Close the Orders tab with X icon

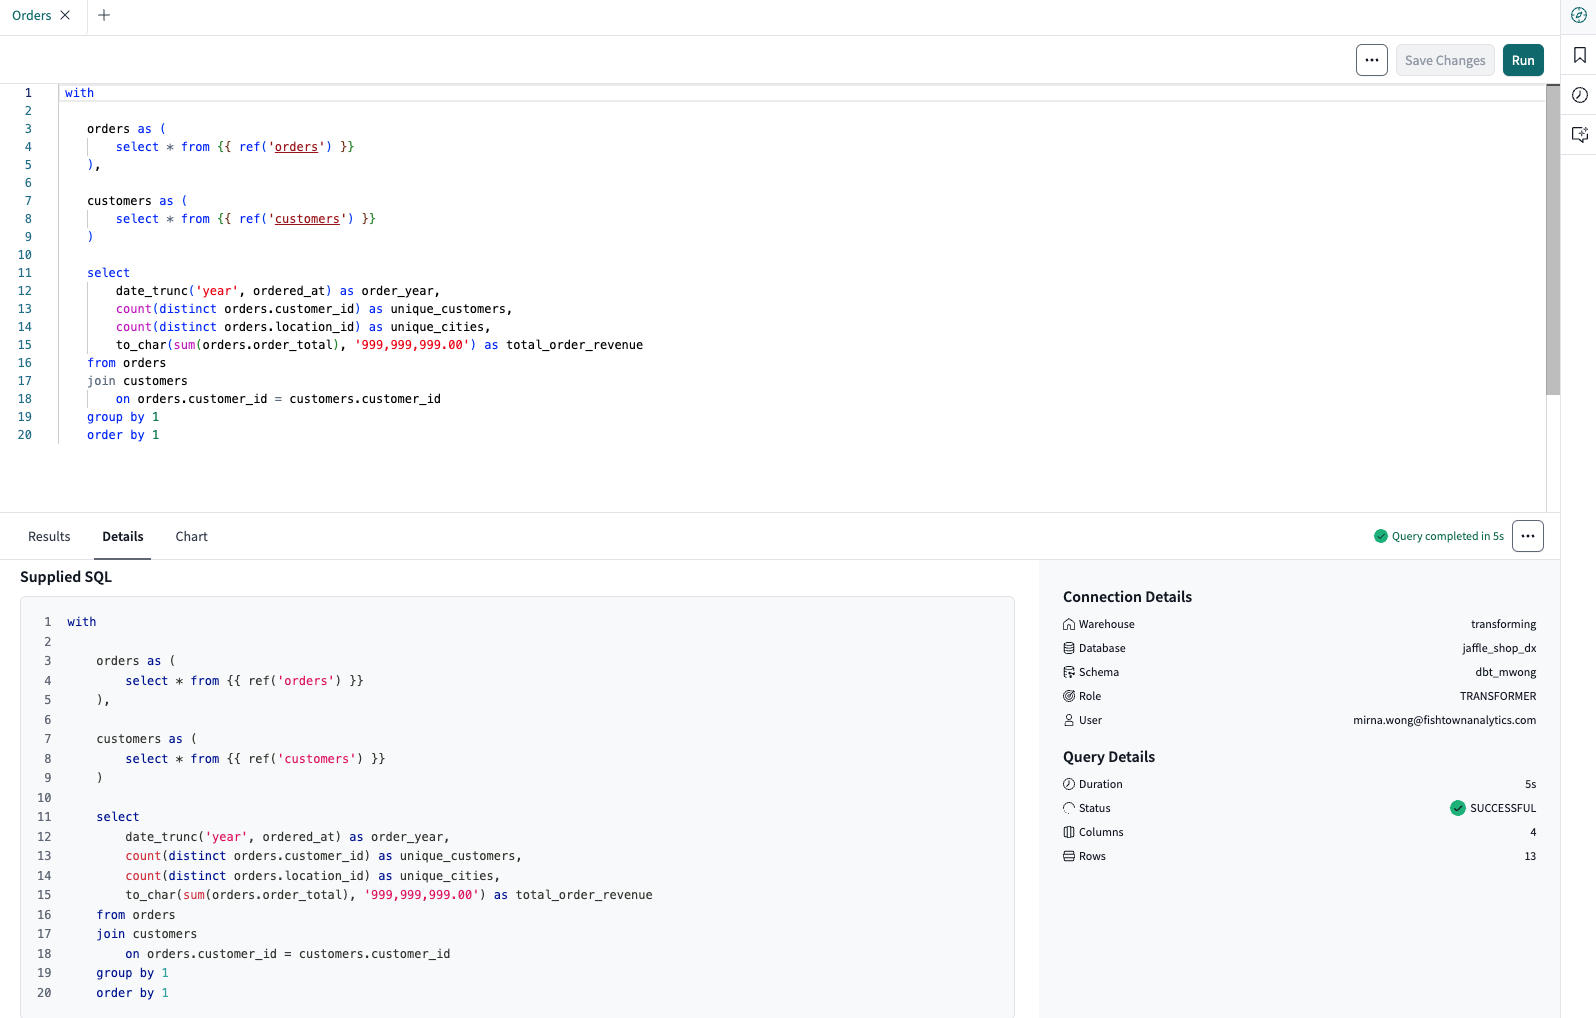tap(66, 16)
